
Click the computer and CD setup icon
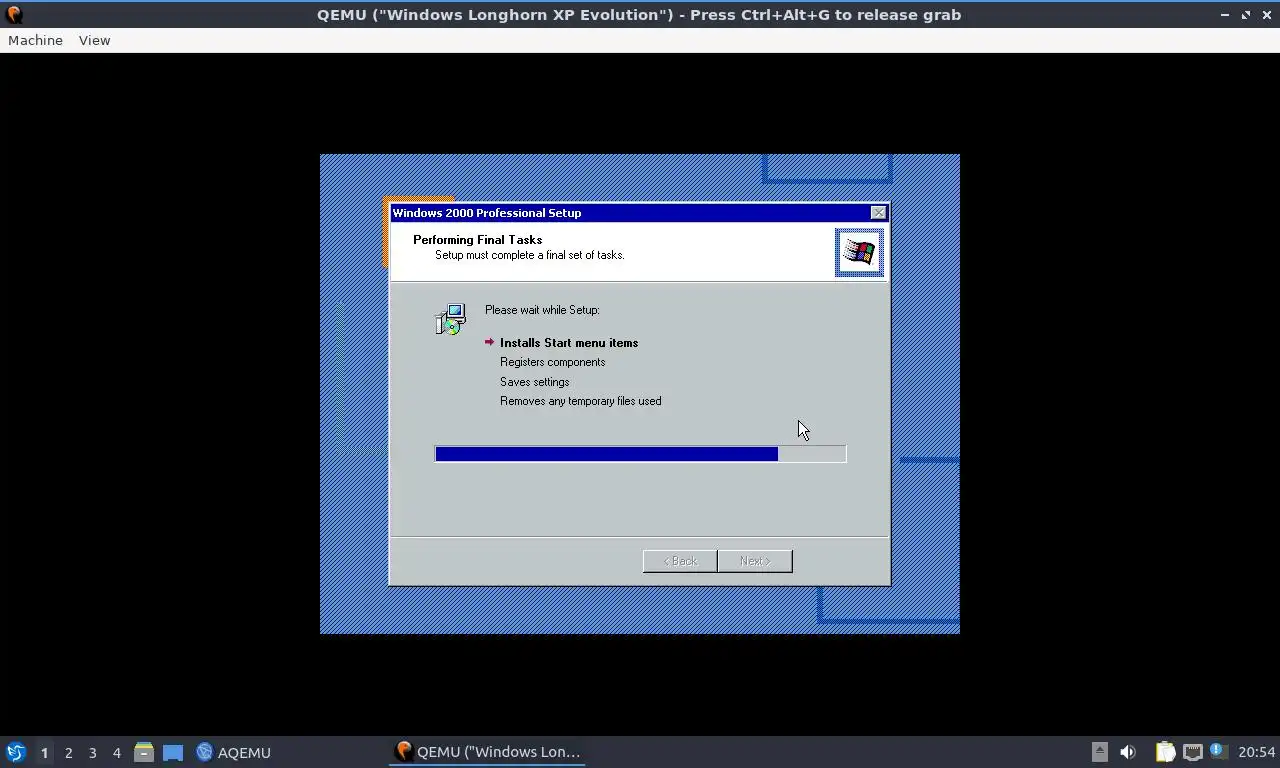pos(450,319)
